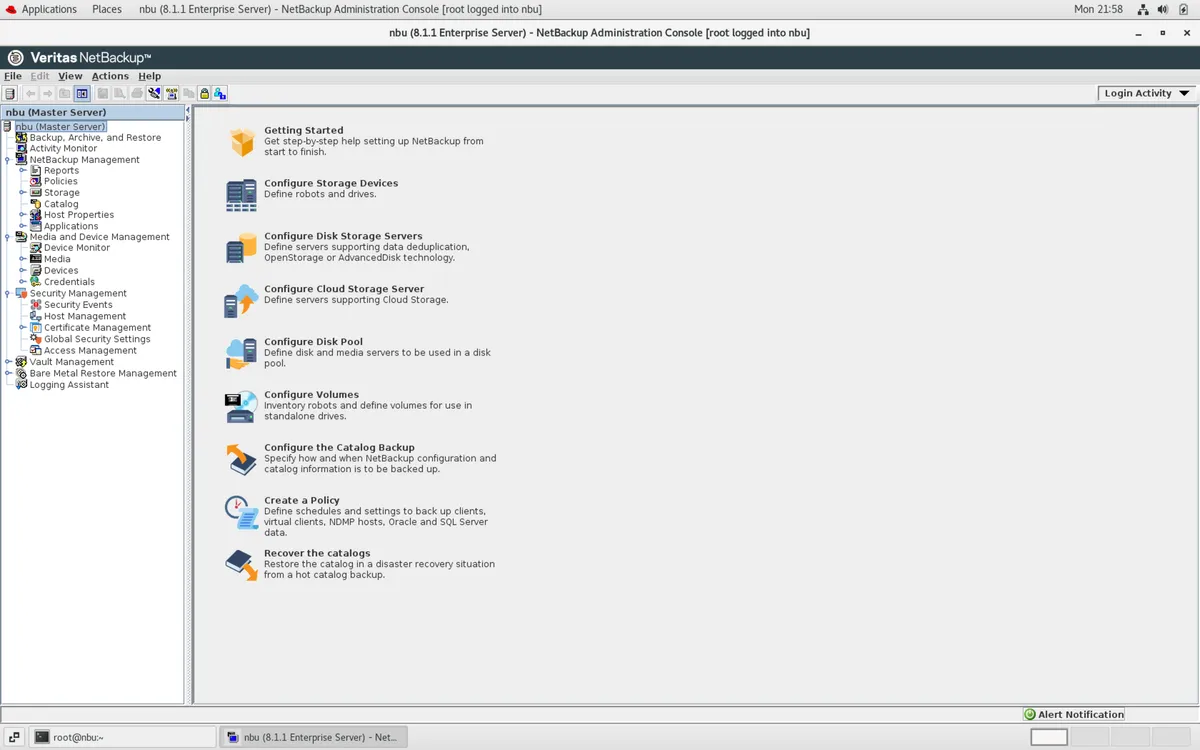Viewport: 1200px width, 750px height.
Task: Open the Actions menu
Action: [x=110, y=76]
